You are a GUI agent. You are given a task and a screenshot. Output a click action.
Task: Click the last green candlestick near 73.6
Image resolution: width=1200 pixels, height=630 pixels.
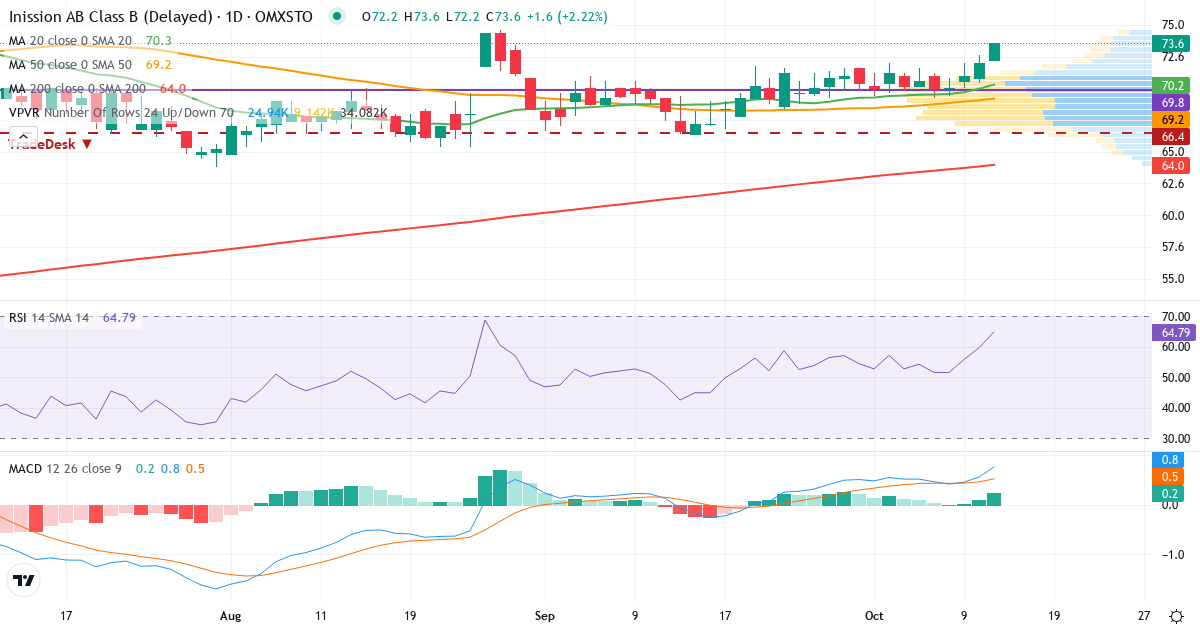(x=994, y=52)
